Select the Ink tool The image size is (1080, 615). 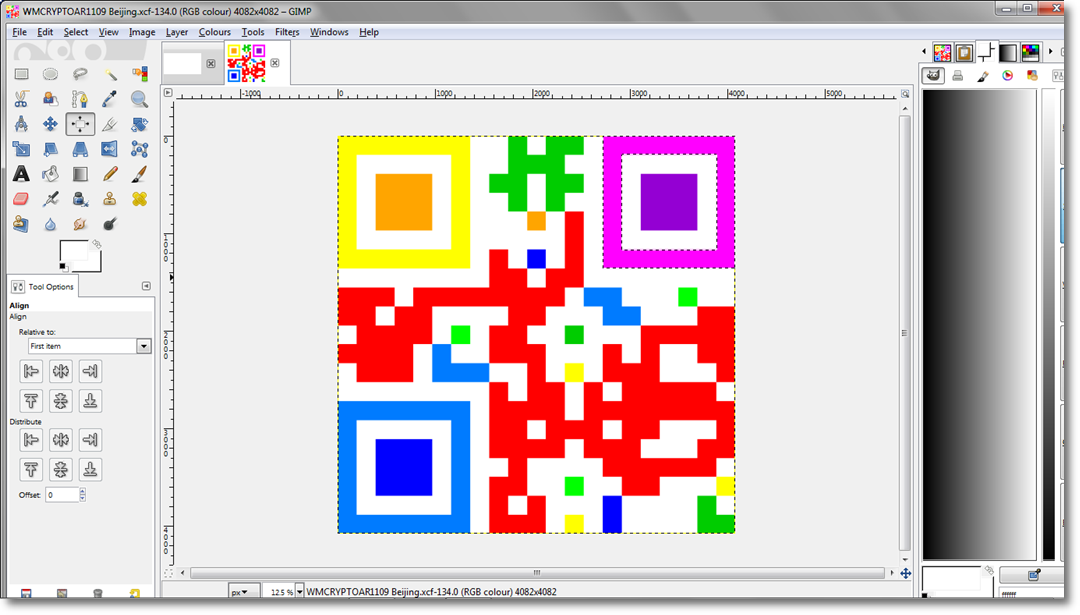pyautogui.click(x=80, y=199)
